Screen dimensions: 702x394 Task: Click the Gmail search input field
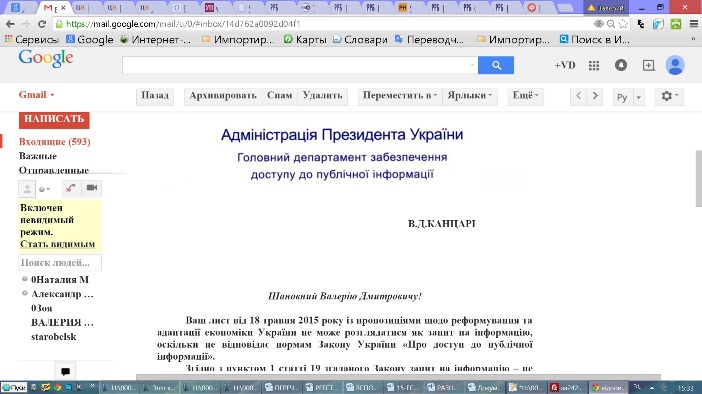[300, 65]
